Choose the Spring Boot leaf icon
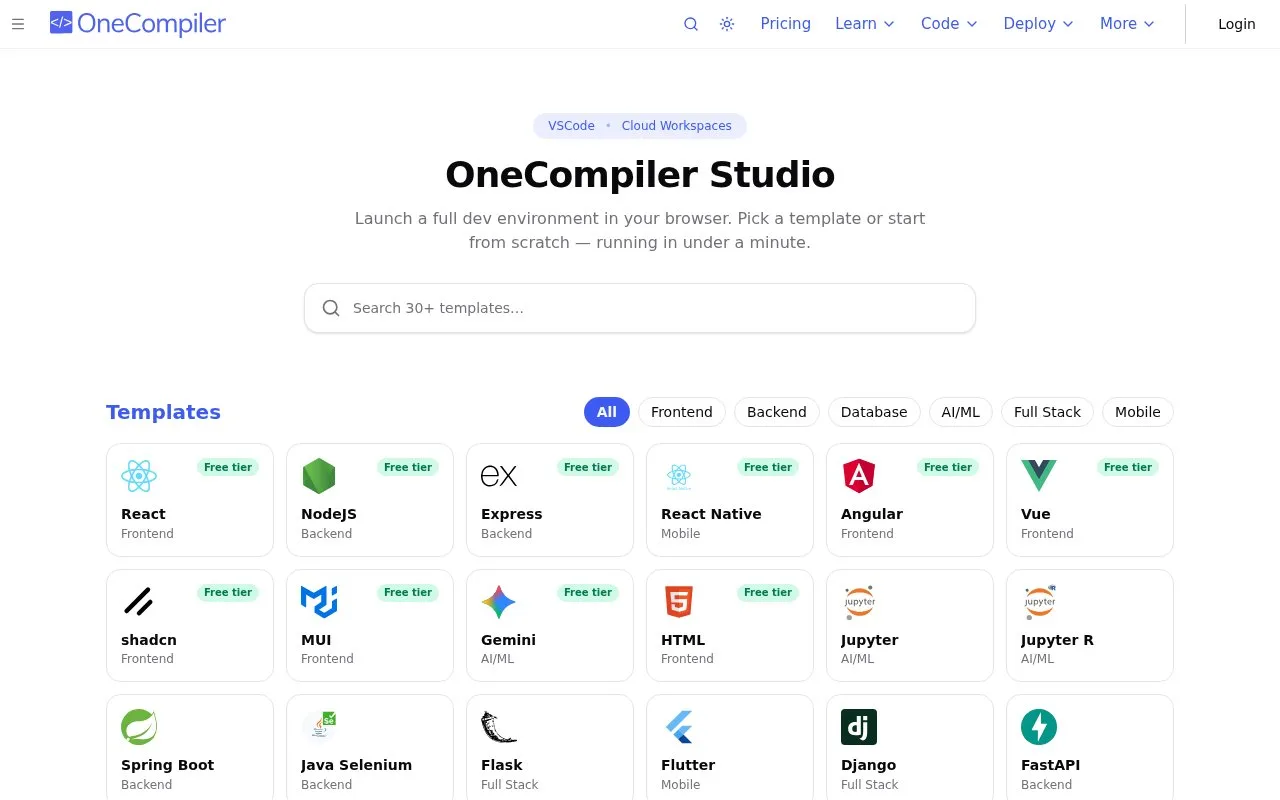Viewport: 1280px width, 800px height. (x=139, y=727)
